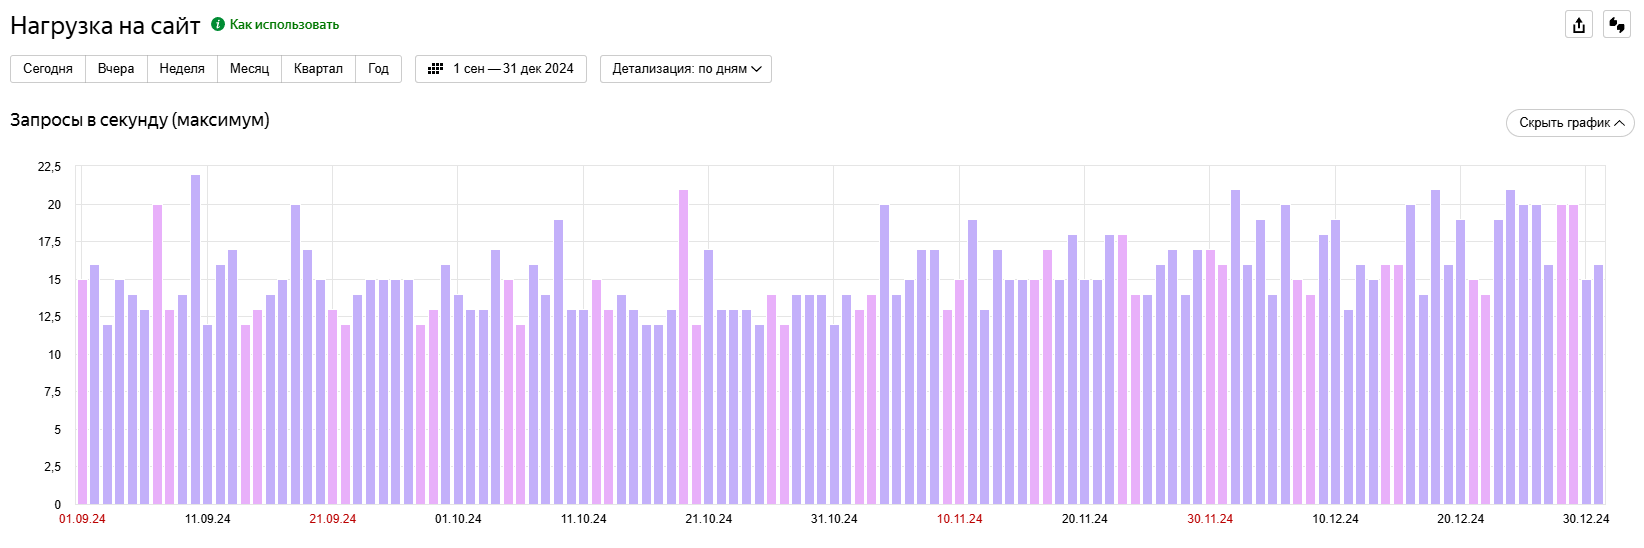Open the 'Как использовать' help link
The height and width of the screenshot is (548, 1644).
(x=284, y=24)
